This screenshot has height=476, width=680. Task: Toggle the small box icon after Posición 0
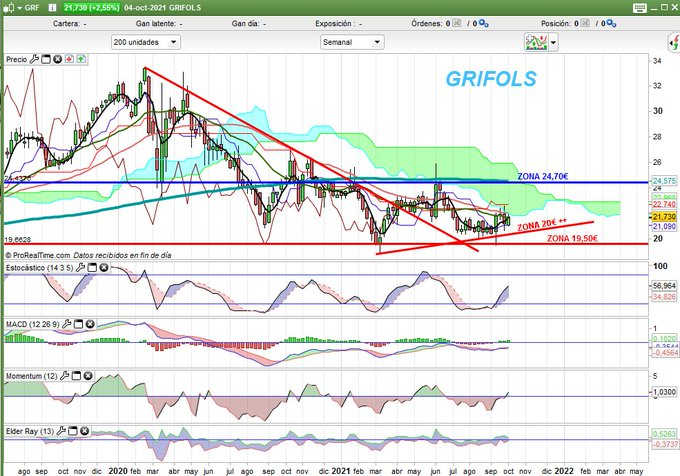(585, 23)
